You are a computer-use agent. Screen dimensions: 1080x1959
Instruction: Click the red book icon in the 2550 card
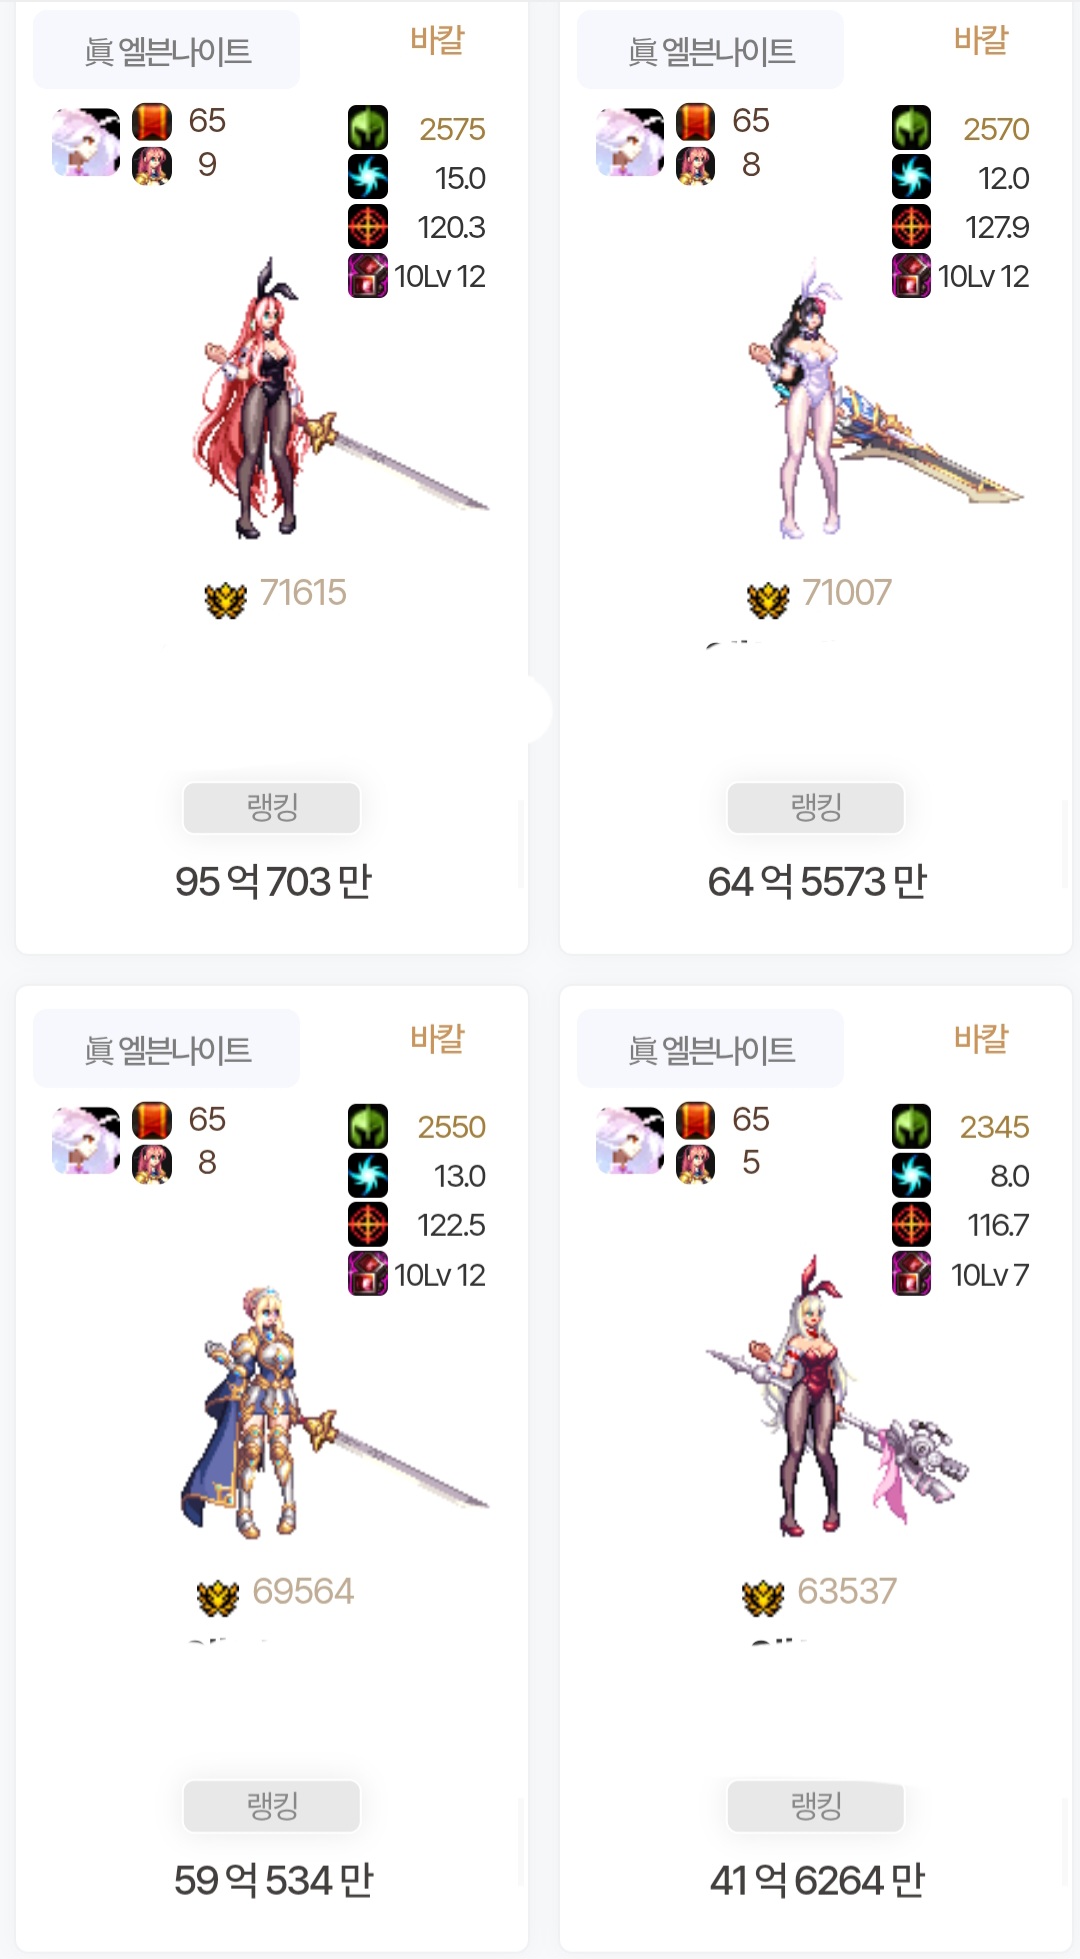tap(152, 1120)
